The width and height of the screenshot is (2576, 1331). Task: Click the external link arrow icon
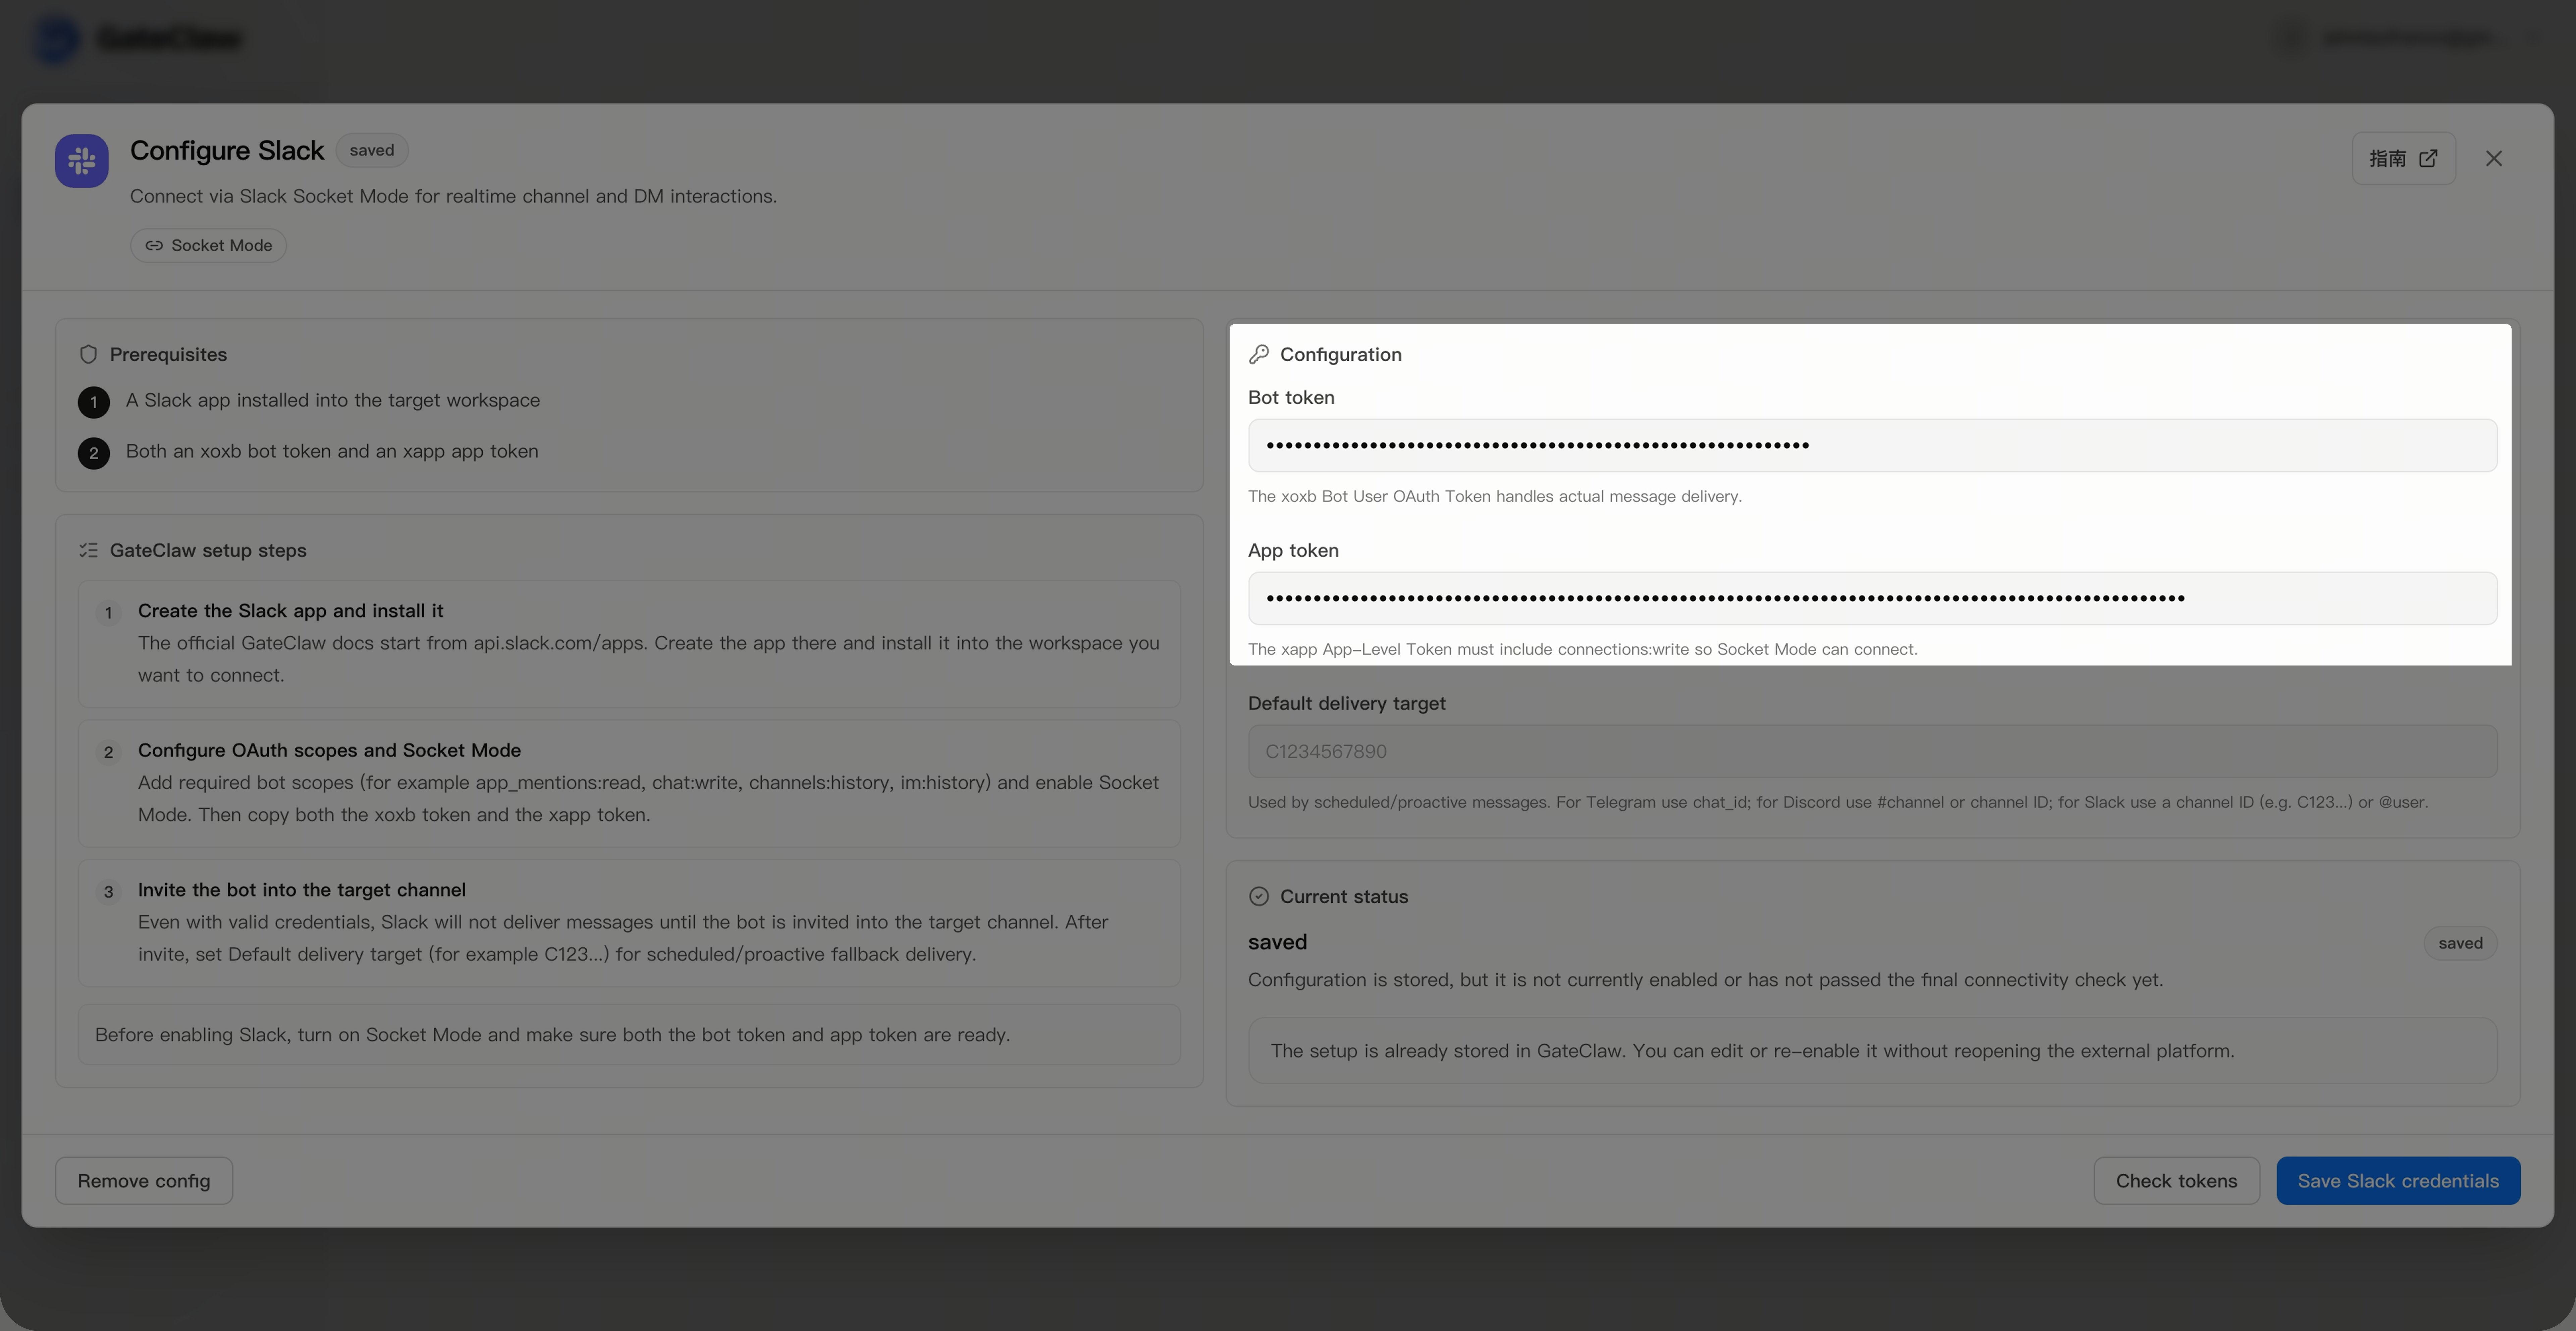[2428, 158]
